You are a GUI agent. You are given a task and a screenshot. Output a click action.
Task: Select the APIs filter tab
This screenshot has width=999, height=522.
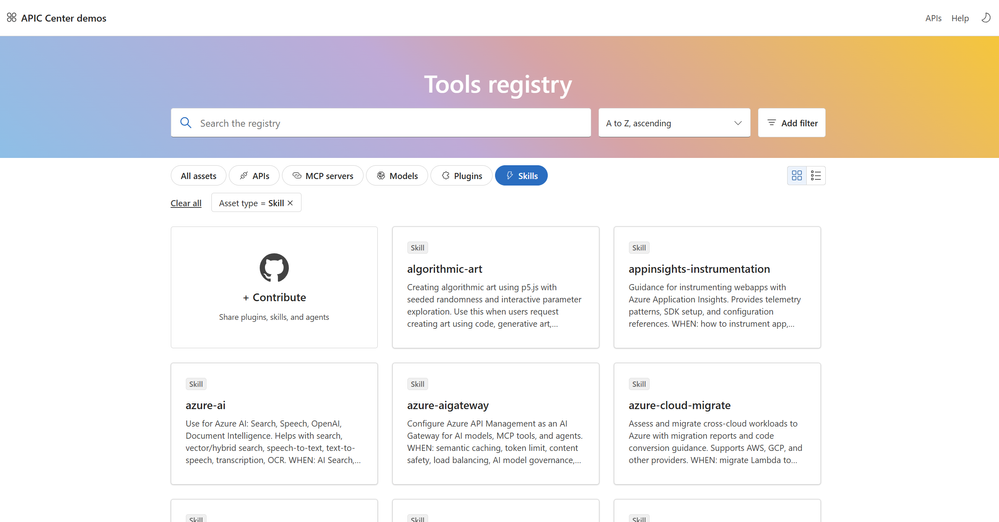[x=254, y=176]
